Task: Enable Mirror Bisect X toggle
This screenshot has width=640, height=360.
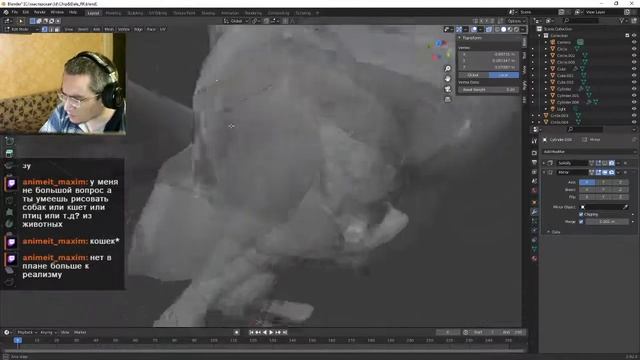Action: 587,189
